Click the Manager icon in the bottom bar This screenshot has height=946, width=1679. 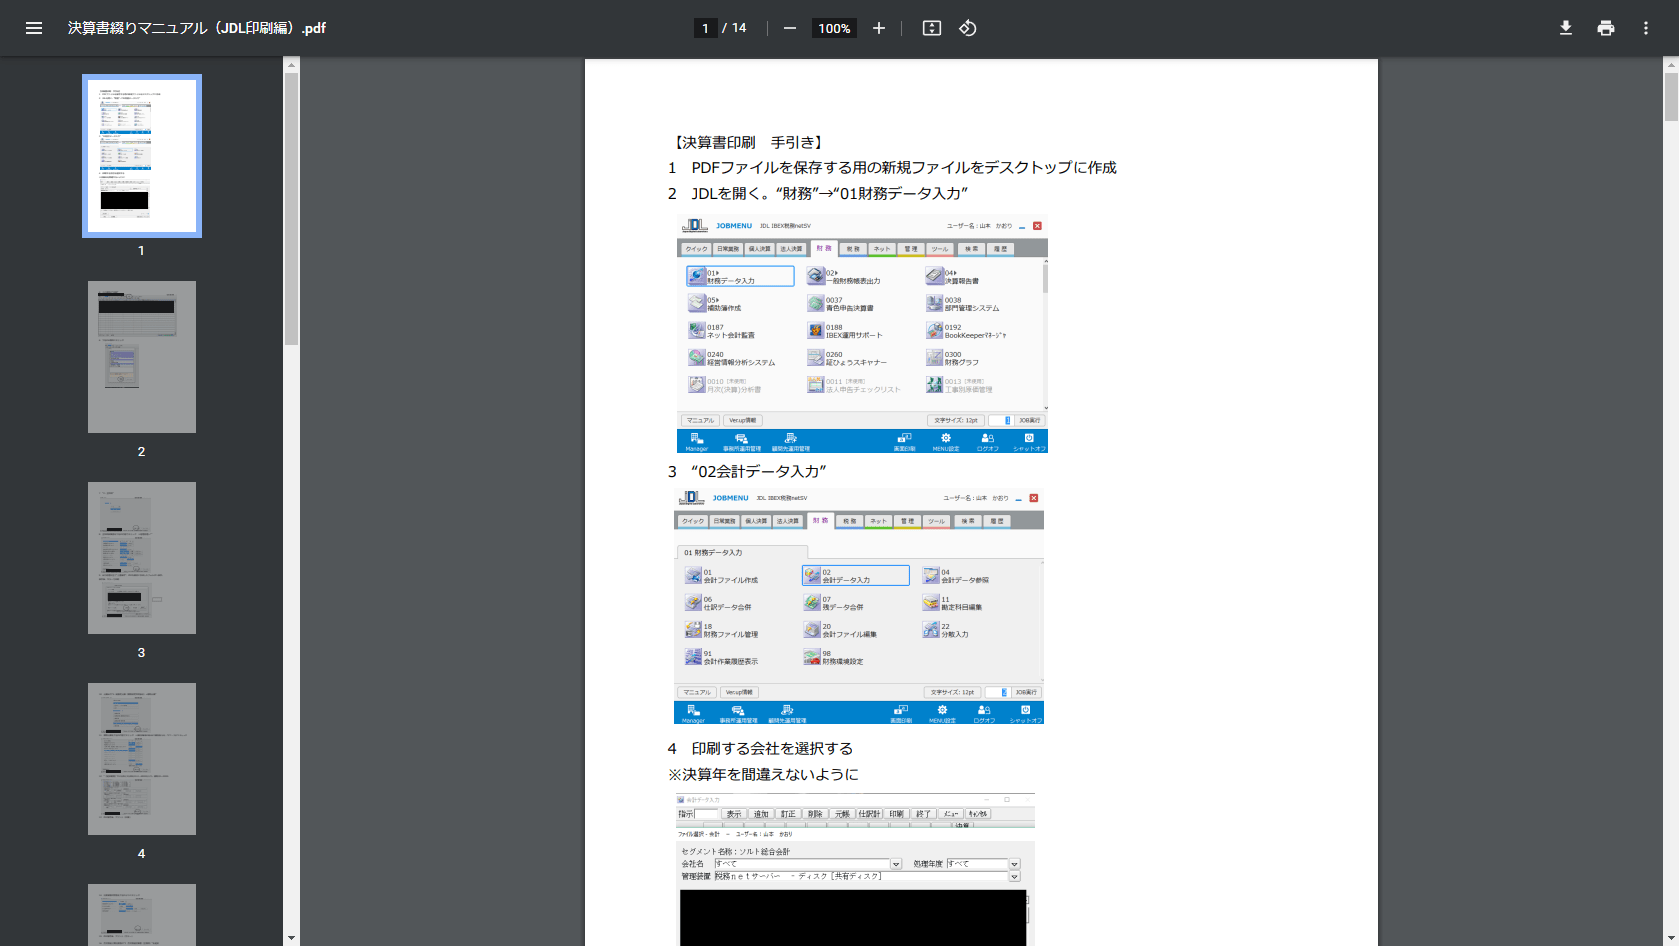coord(697,440)
